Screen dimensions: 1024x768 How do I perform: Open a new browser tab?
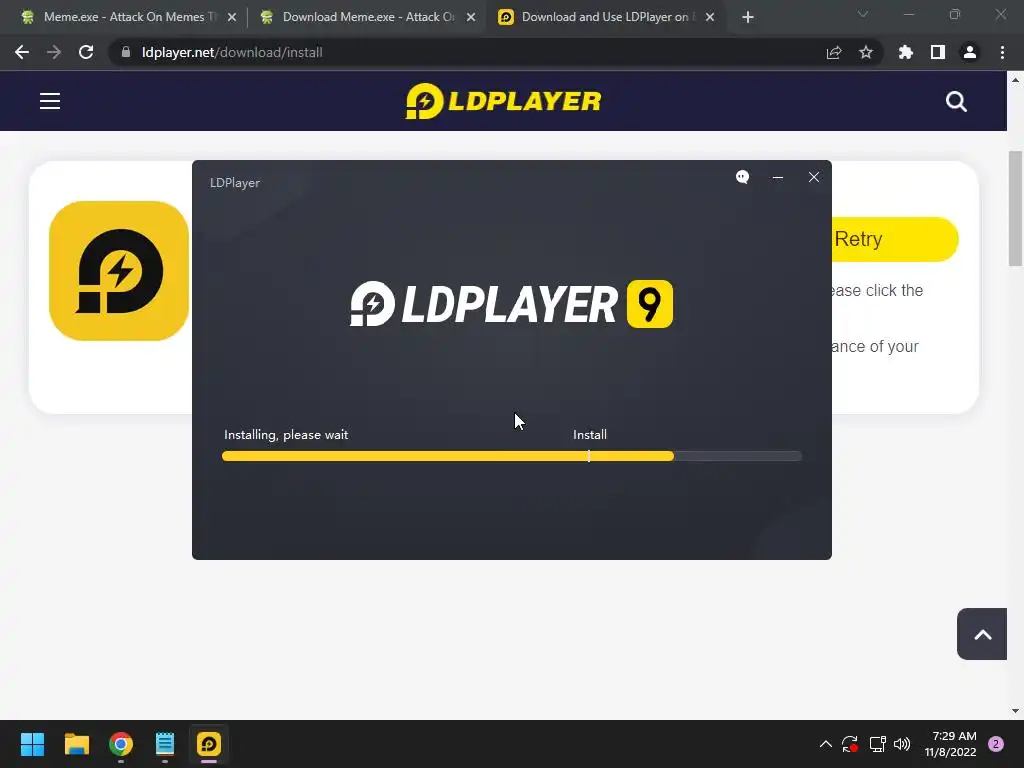(748, 17)
